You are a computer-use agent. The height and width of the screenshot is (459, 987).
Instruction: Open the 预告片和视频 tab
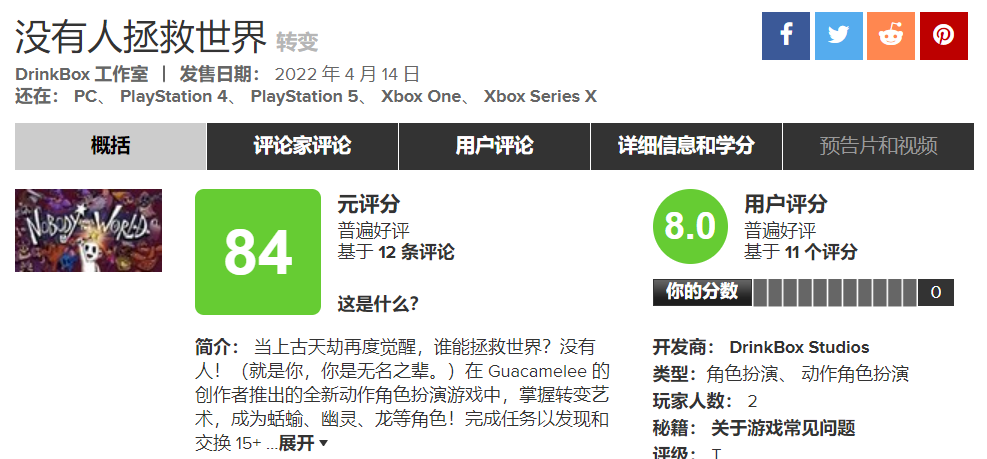878,146
